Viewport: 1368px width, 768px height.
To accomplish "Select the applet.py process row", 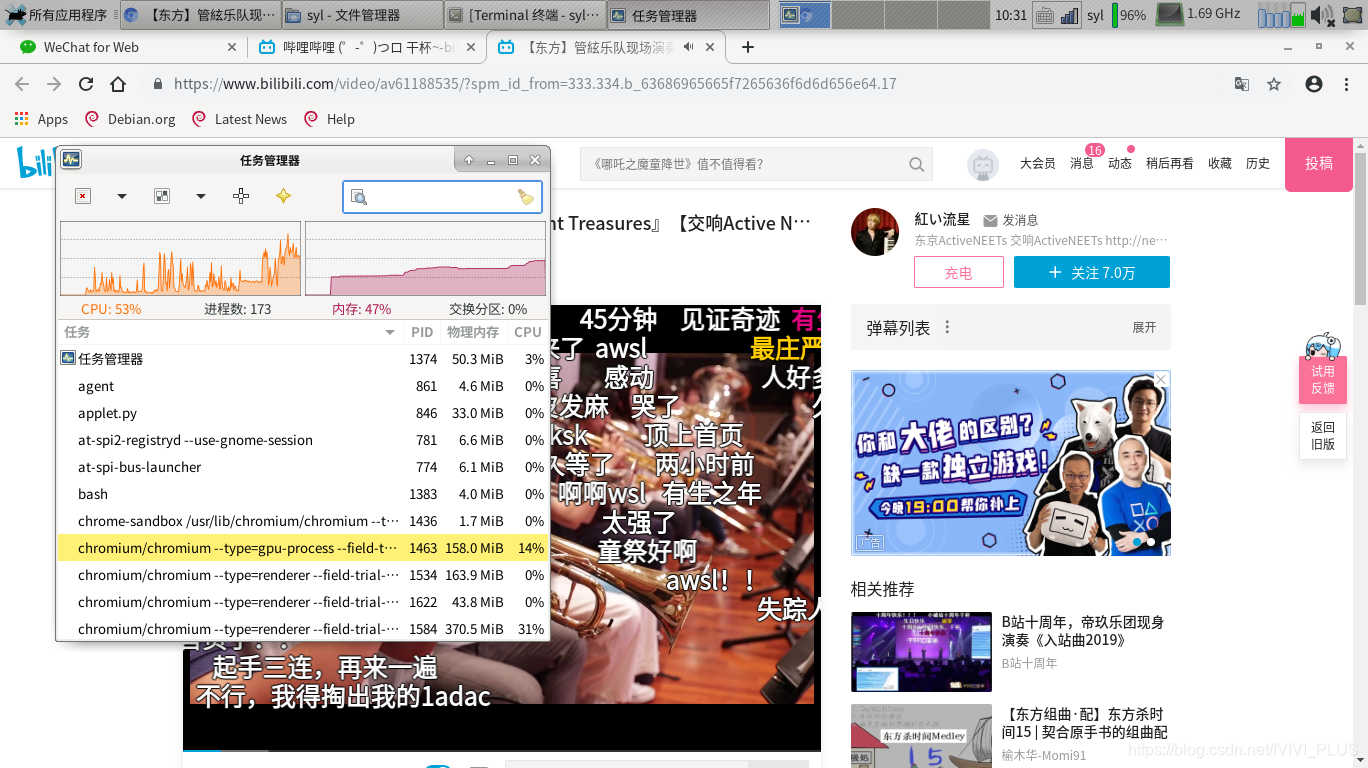I will click(303, 413).
